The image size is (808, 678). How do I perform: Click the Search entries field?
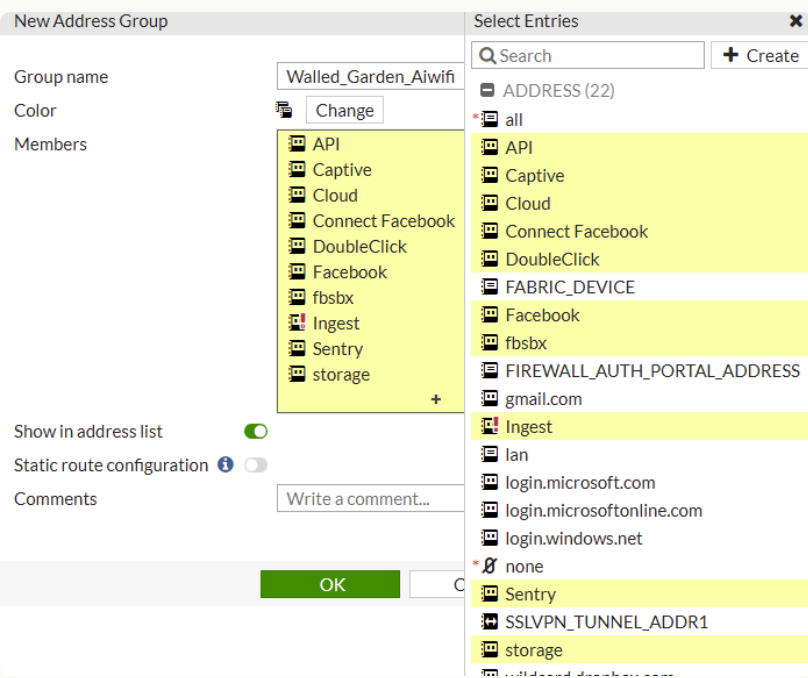(588, 55)
